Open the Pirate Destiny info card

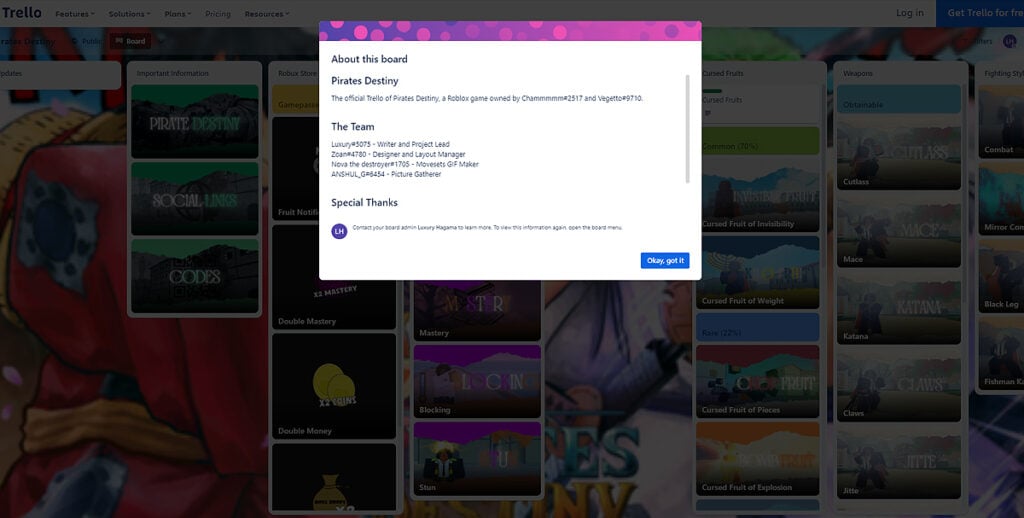(x=195, y=121)
